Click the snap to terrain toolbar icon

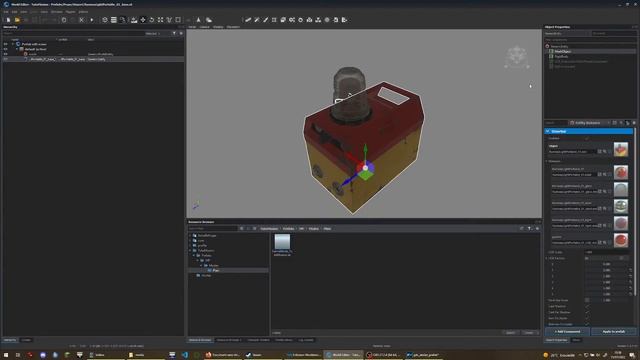coord(134,20)
